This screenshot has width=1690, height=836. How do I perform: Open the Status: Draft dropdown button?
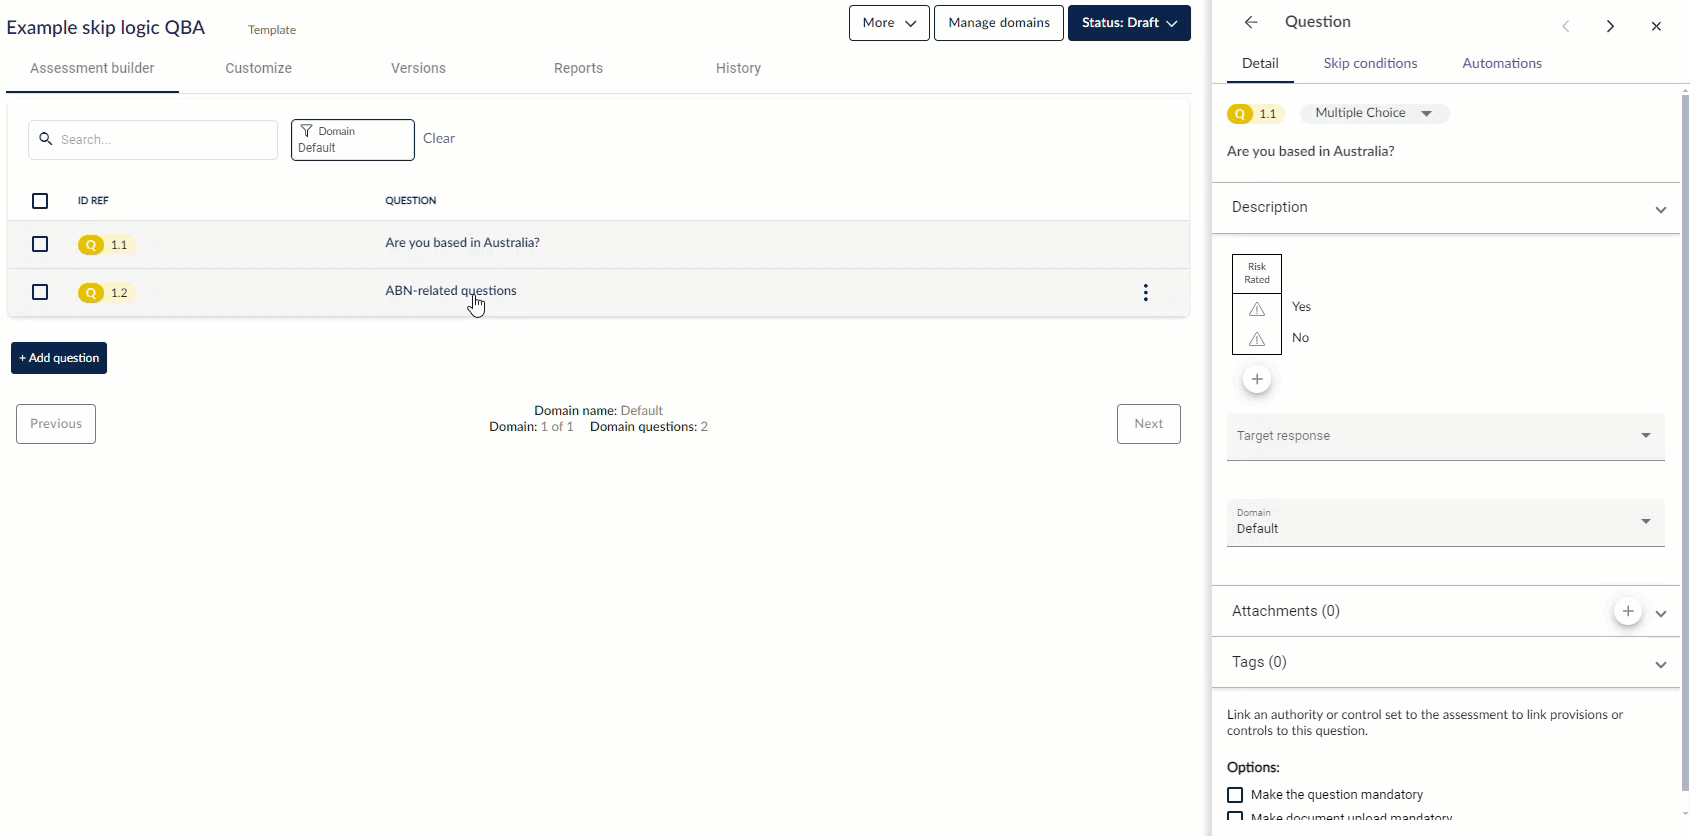[x=1128, y=23]
